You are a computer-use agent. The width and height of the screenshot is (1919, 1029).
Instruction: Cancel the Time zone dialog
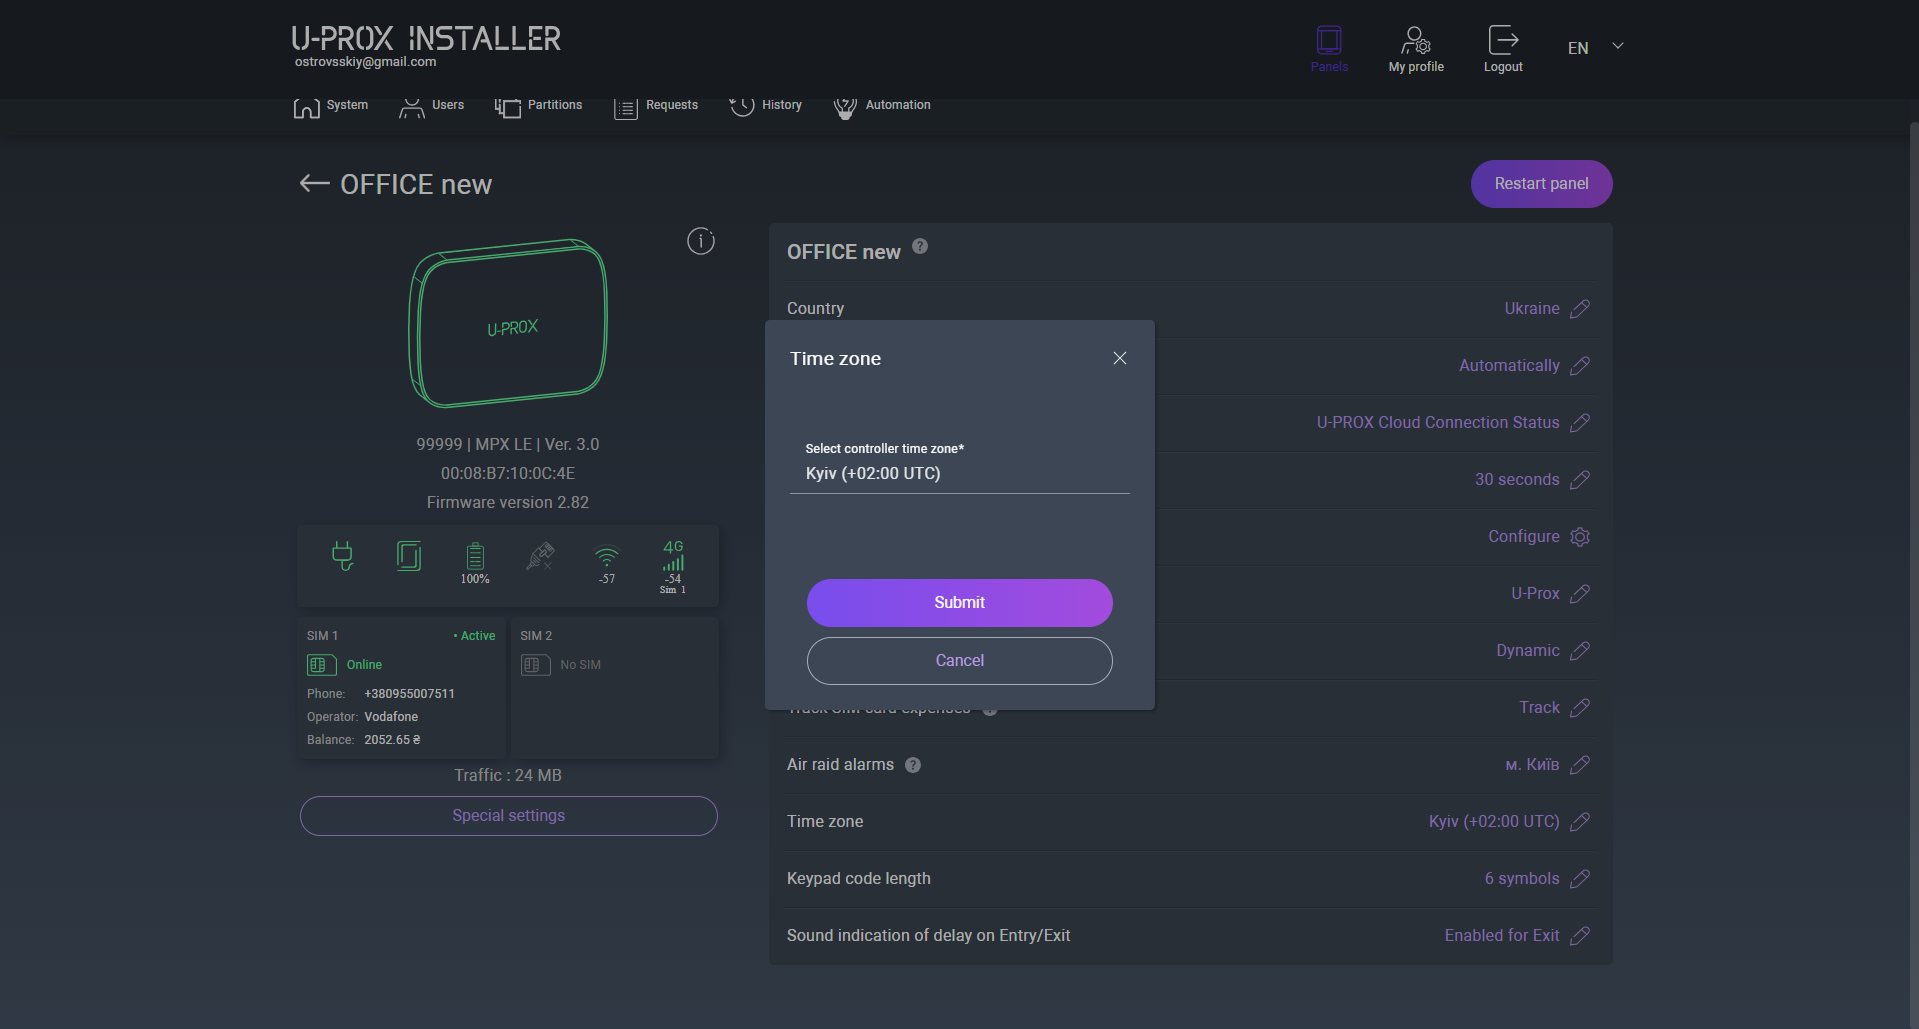959,661
